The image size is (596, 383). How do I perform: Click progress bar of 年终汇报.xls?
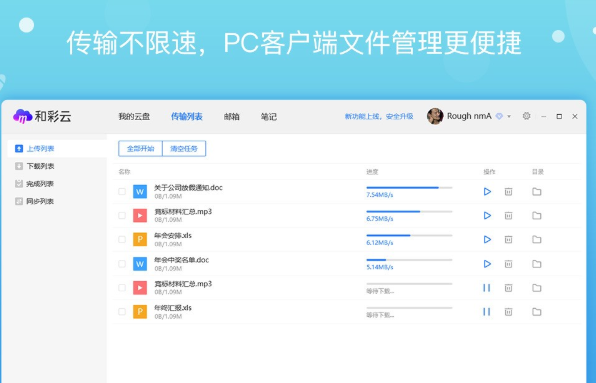tap(409, 308)
